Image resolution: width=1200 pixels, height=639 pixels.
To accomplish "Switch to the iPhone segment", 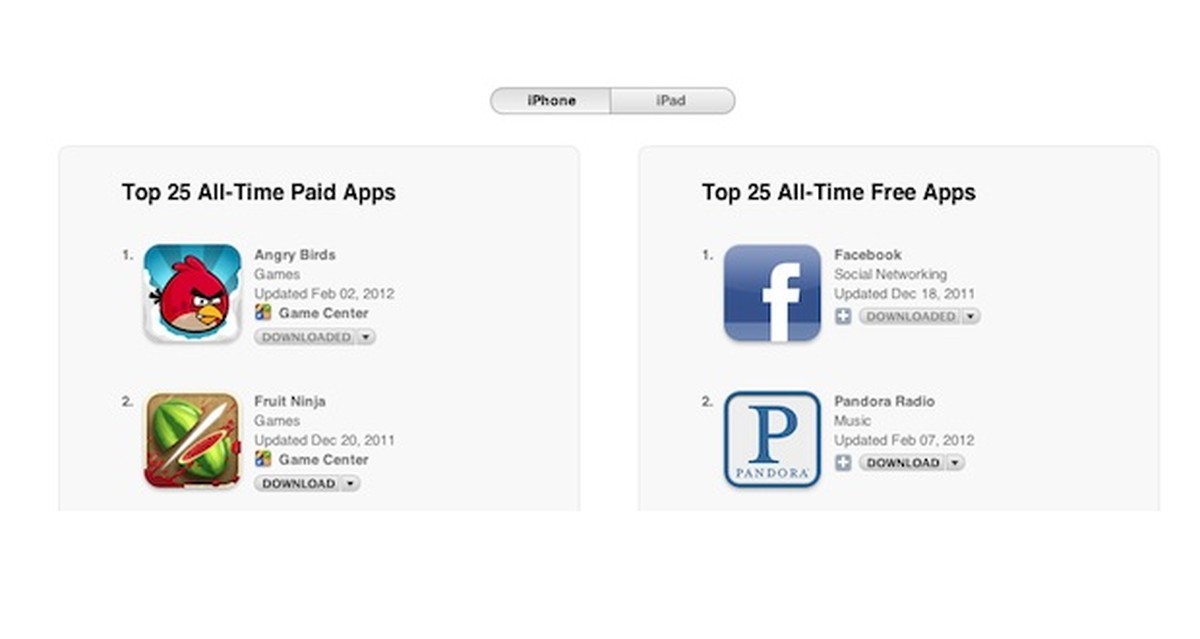I will click(551, 101).
